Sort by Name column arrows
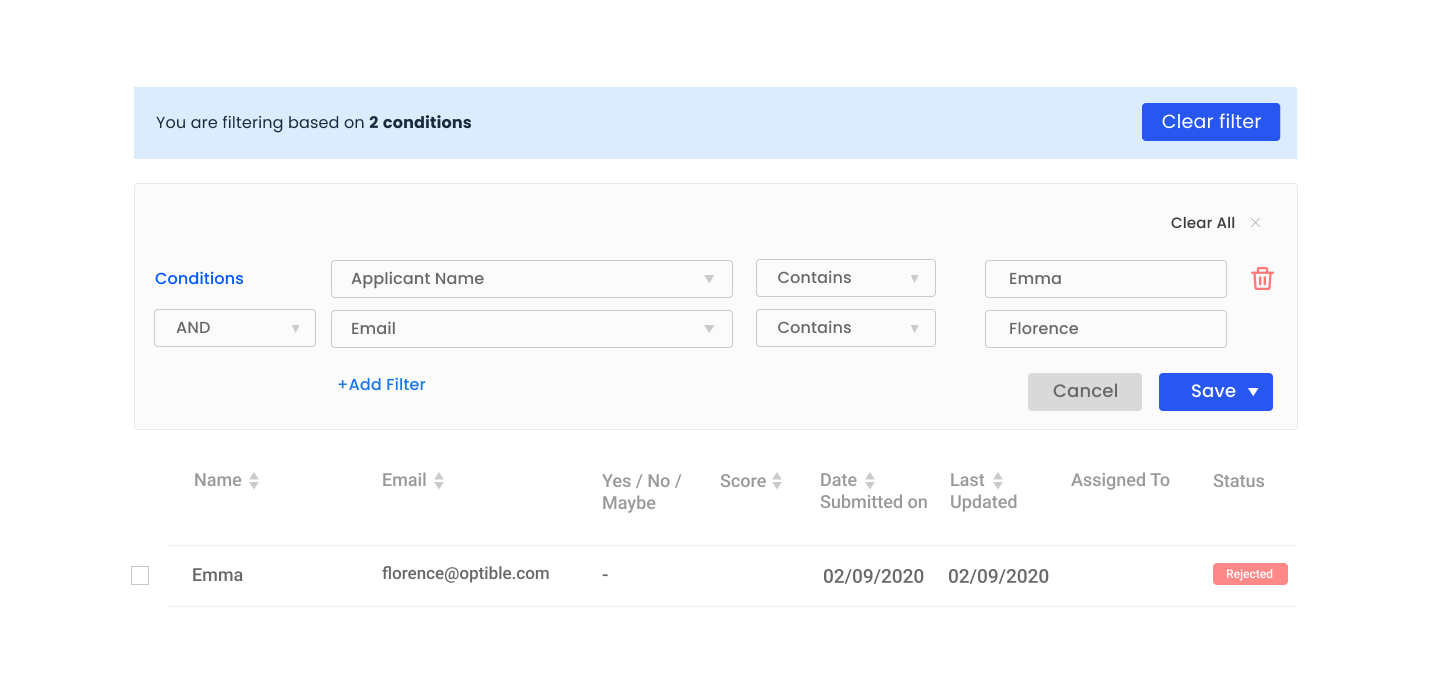This screenshot has height=694, width=1440. point(254,481)
